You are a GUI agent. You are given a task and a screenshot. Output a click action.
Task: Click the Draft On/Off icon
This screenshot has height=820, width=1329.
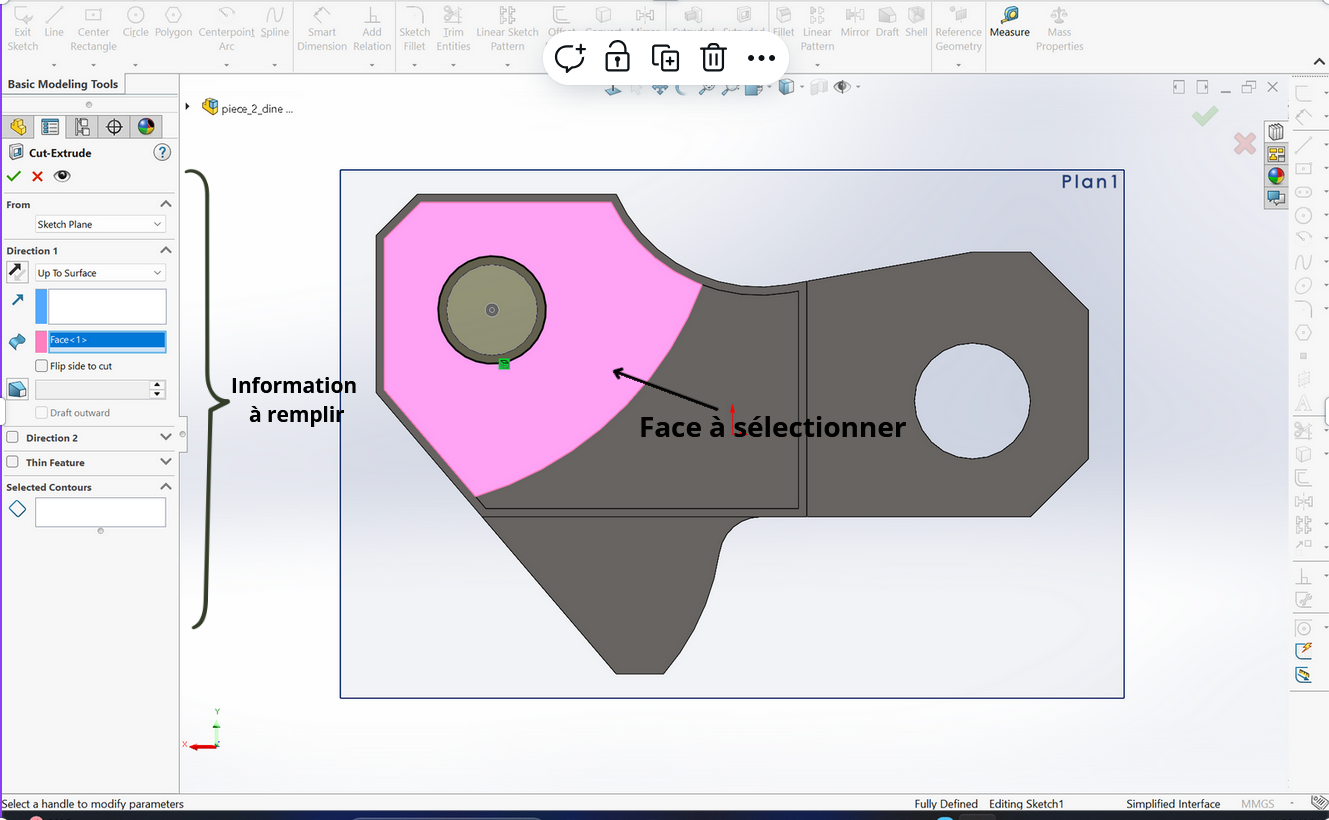[x=17, y=389]
